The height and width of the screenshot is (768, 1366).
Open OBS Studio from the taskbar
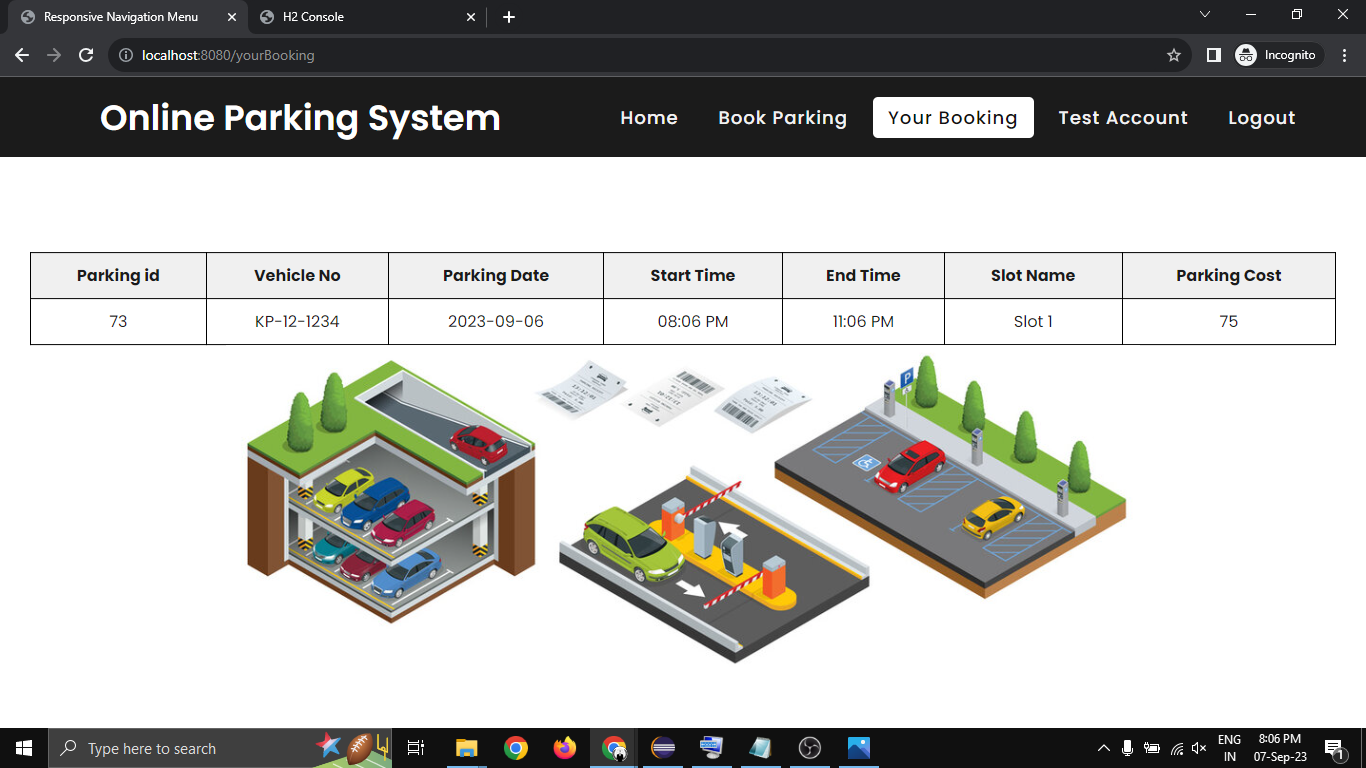click(810, 748)
